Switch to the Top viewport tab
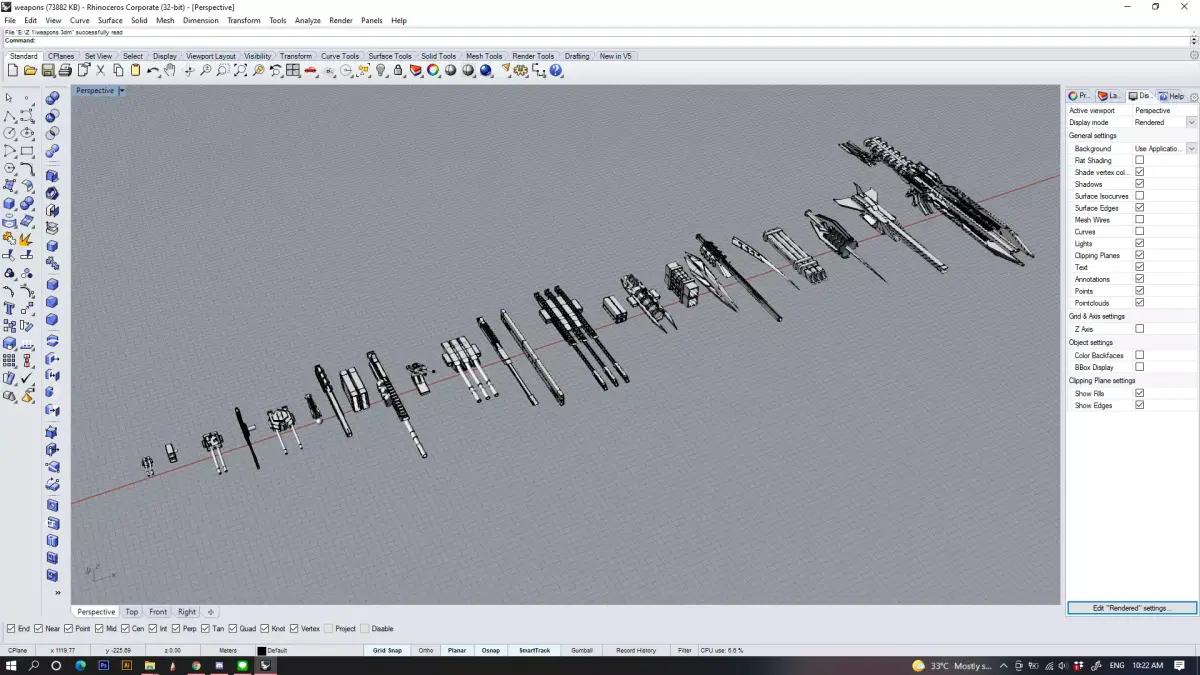Image resolution: width=1200 pixels, height=675 pixels. (132, 612)
